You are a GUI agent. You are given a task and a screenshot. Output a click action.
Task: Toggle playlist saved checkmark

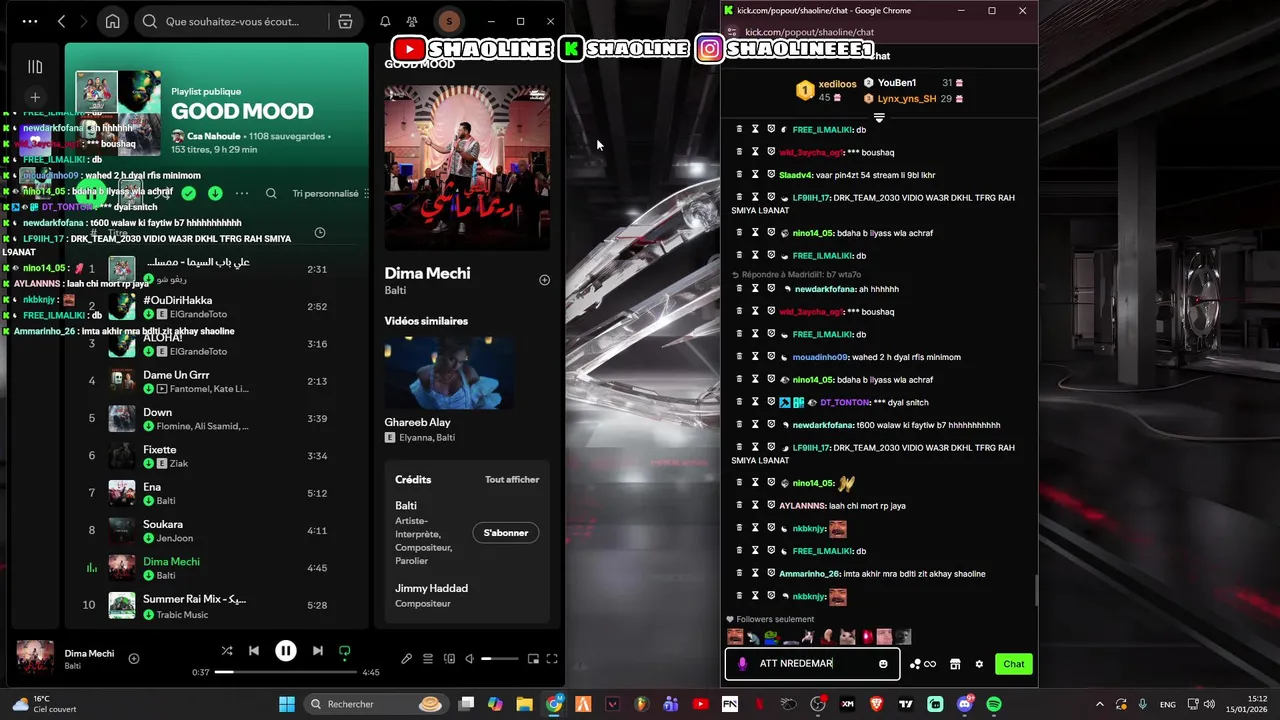coord(188,193)
